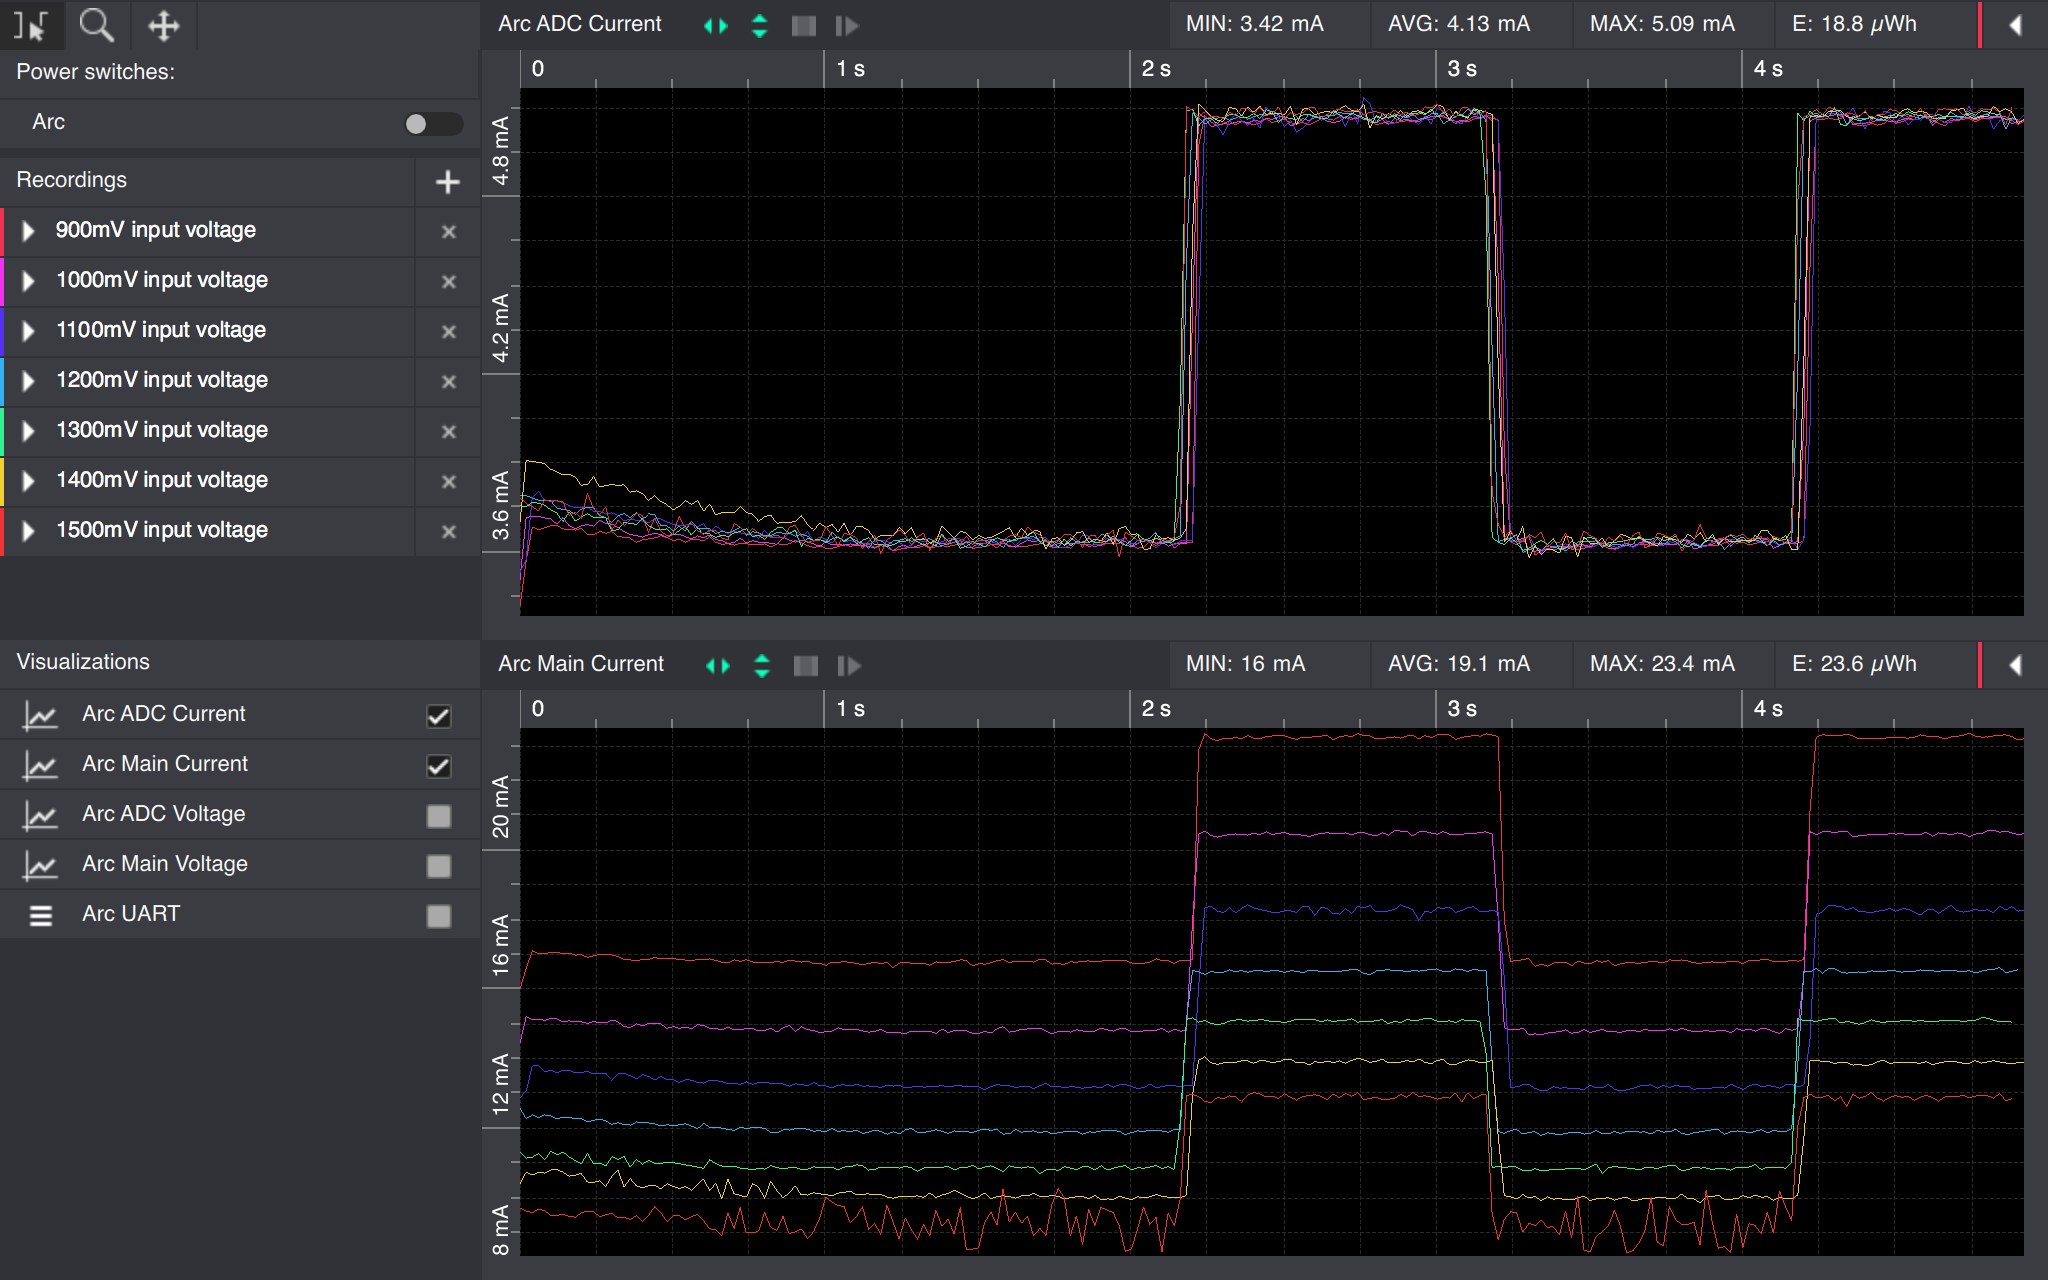
Task: Select the cursor measurement tool
Action: 33,26
